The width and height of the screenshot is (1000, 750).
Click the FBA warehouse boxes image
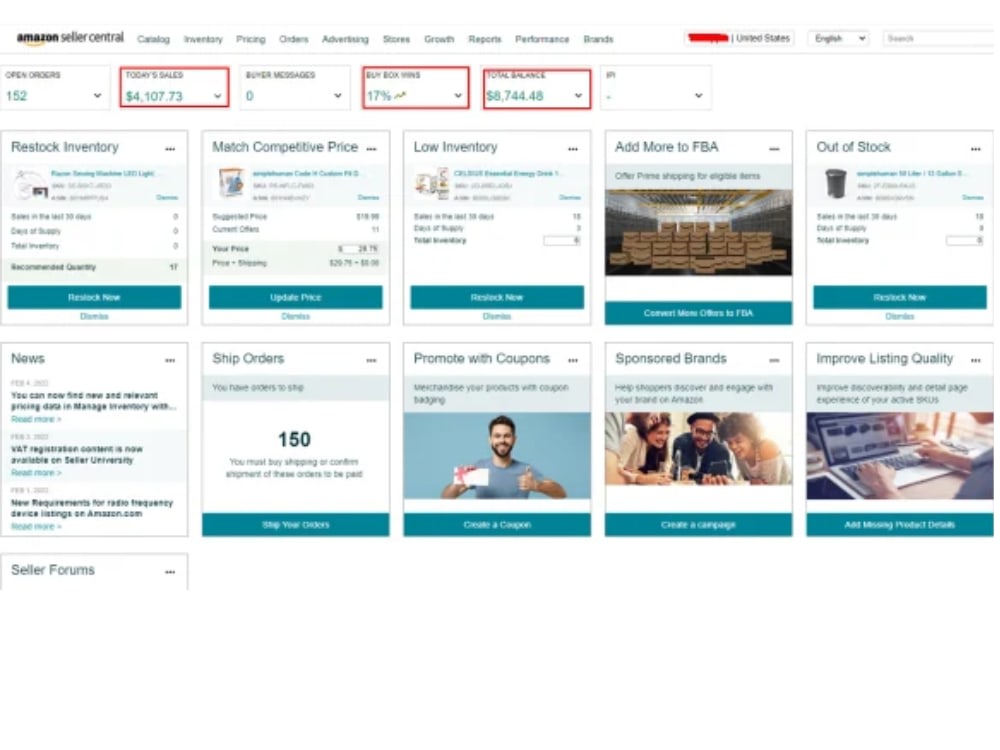tap(698, 232)
